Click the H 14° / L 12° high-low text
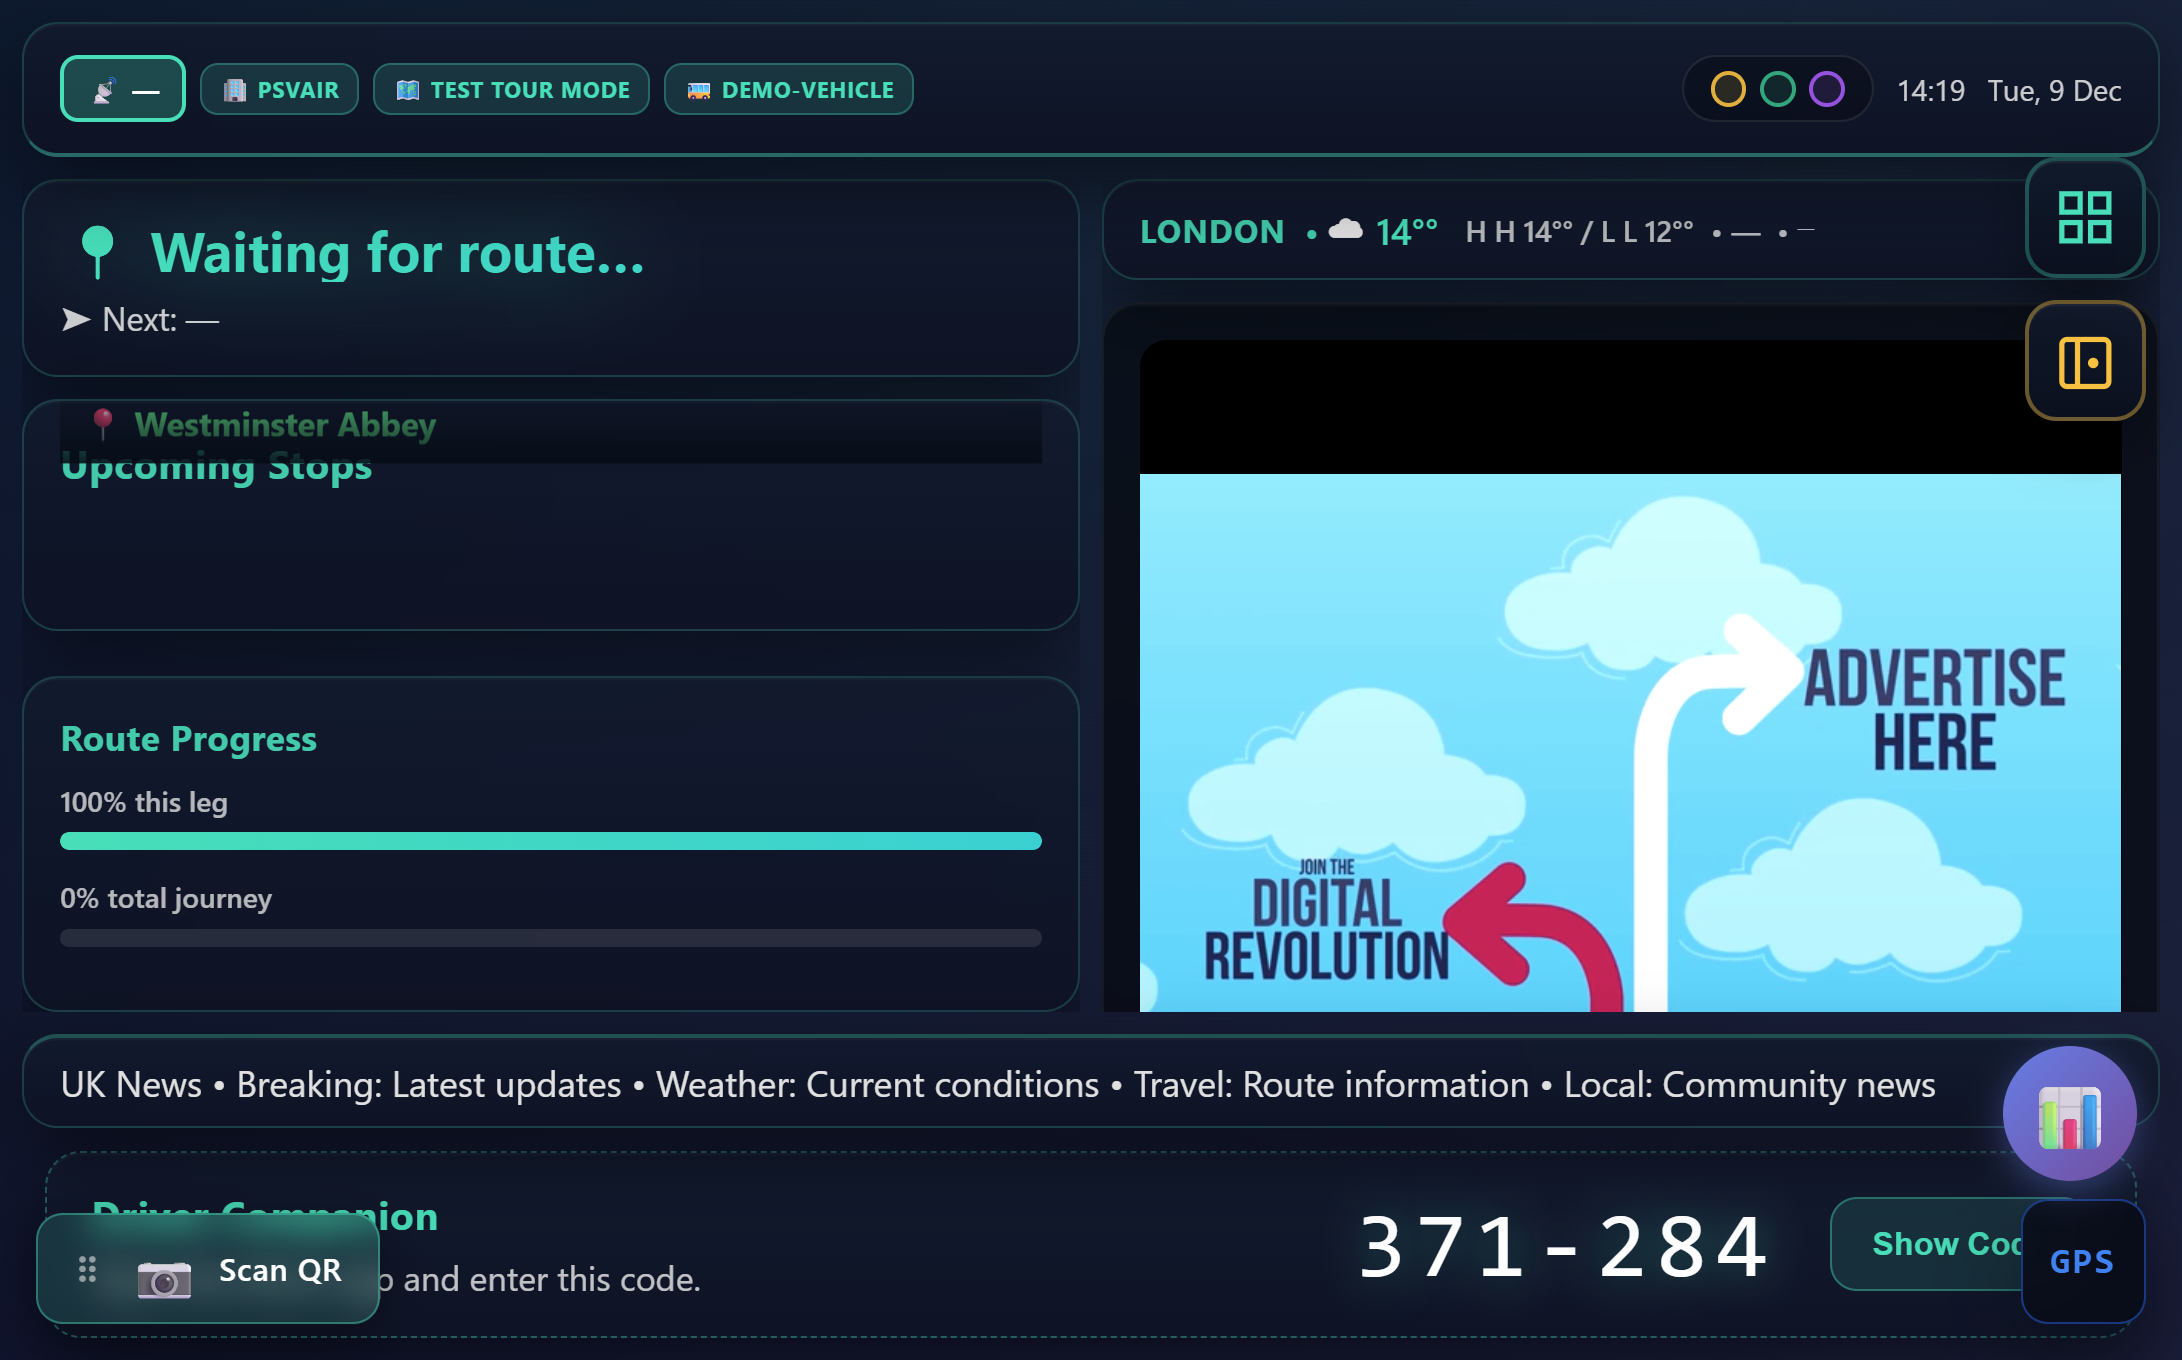 (1580, 232)
